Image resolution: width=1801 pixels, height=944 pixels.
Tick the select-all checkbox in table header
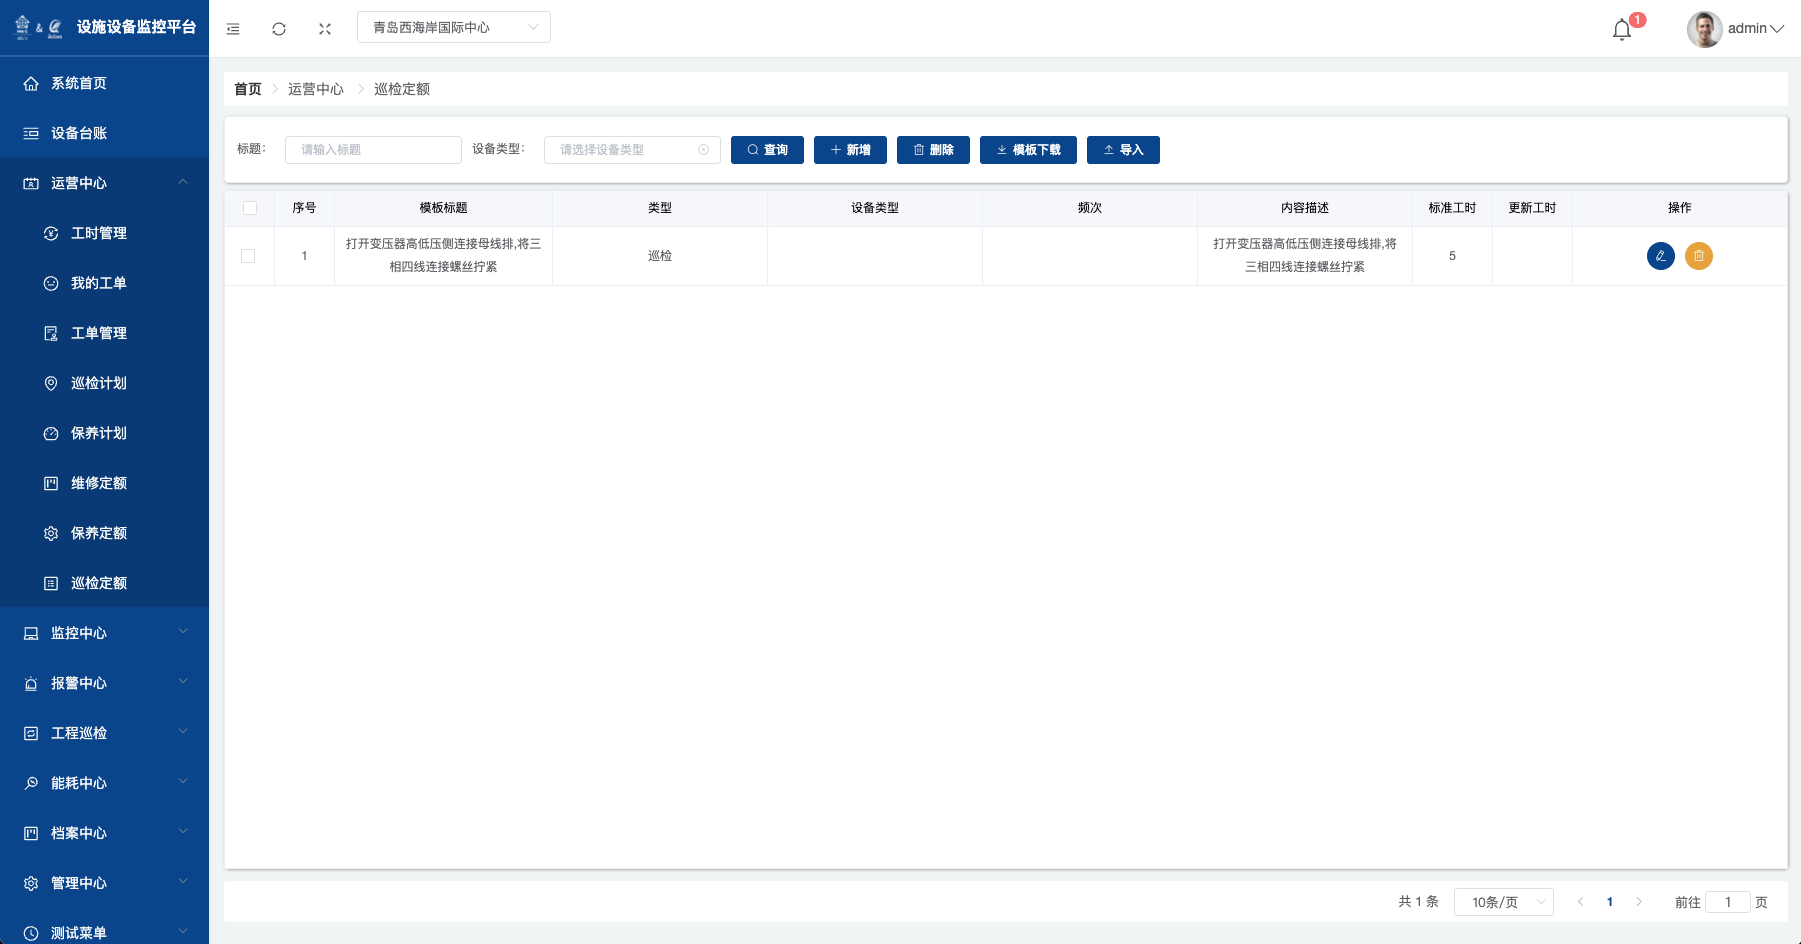click(250, 208)
